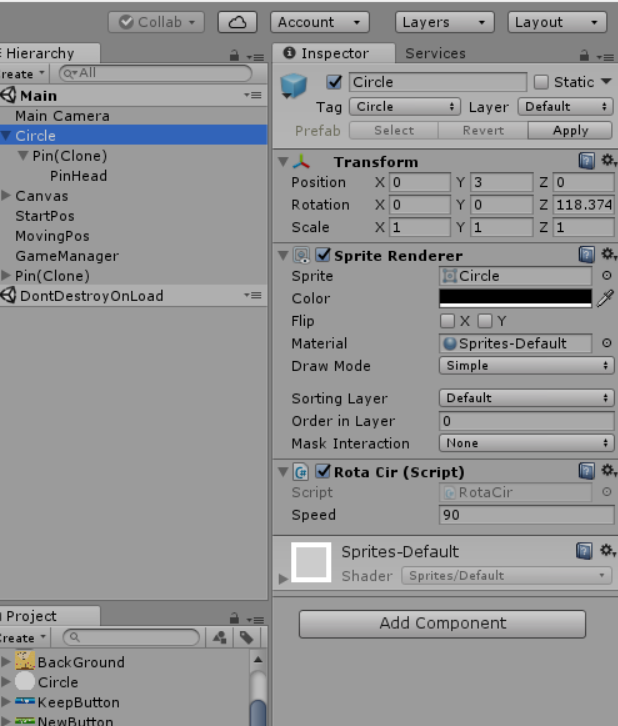Open Sprites-Default material gear settings
Viewport: 618px width, 726px height.
(608, 551)
